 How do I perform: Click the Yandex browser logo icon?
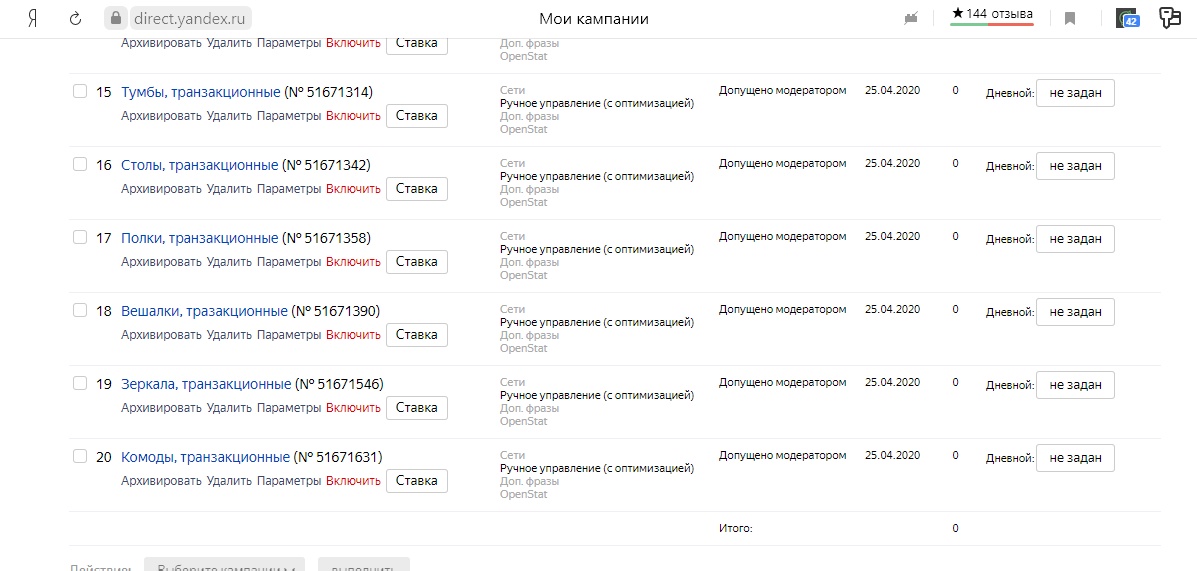33,18
